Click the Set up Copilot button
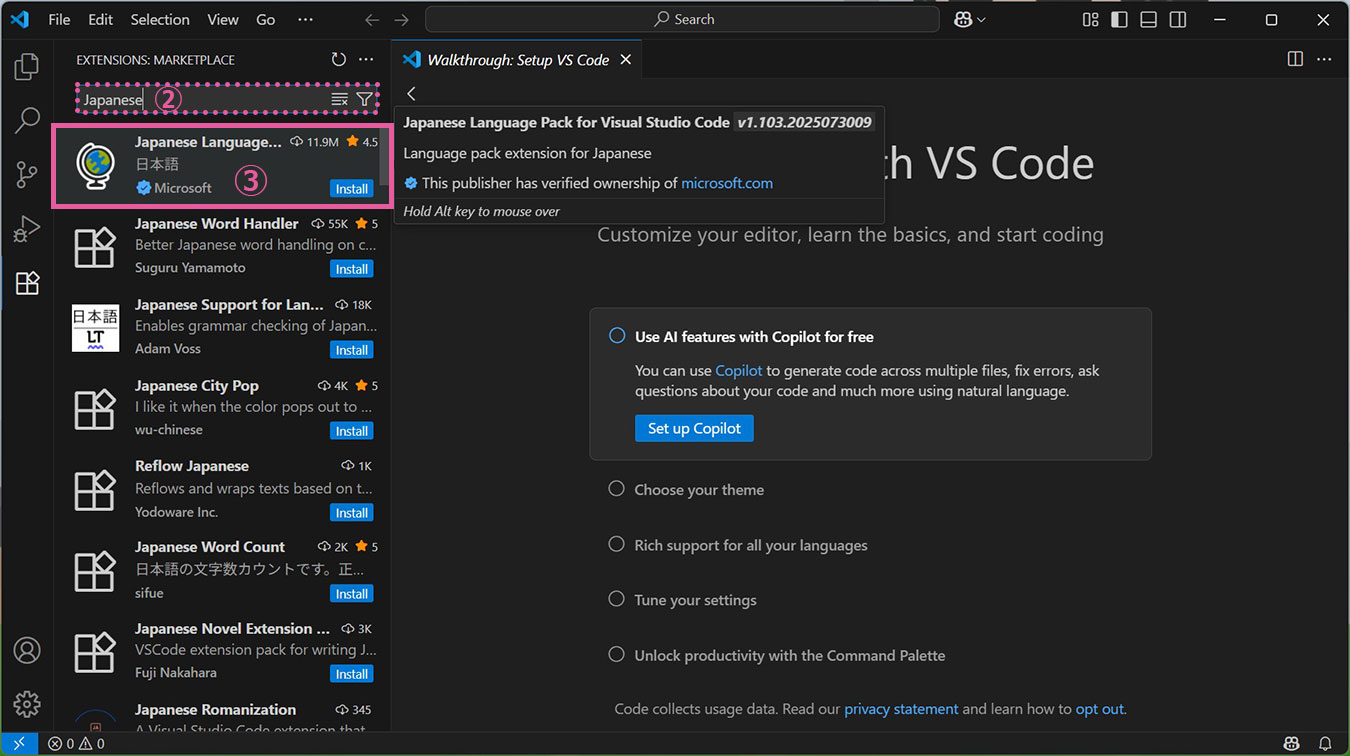This screenshot has height=756, width=1350. click(694, 428)
